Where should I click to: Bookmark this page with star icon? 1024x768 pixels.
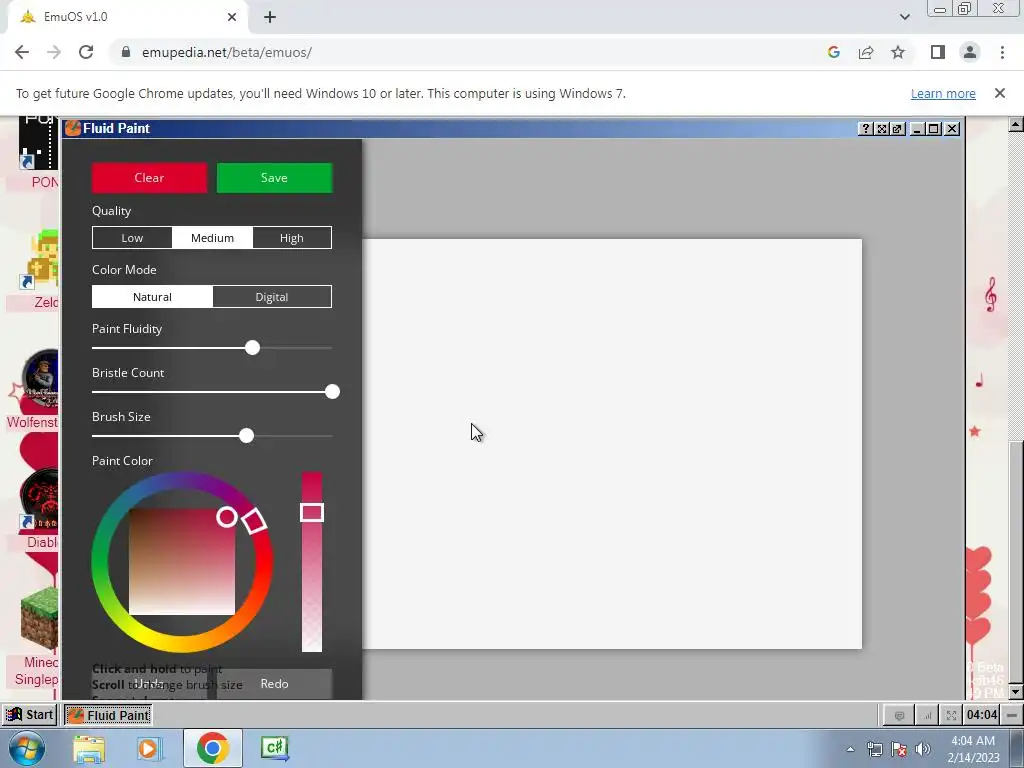tap(898, 52)
